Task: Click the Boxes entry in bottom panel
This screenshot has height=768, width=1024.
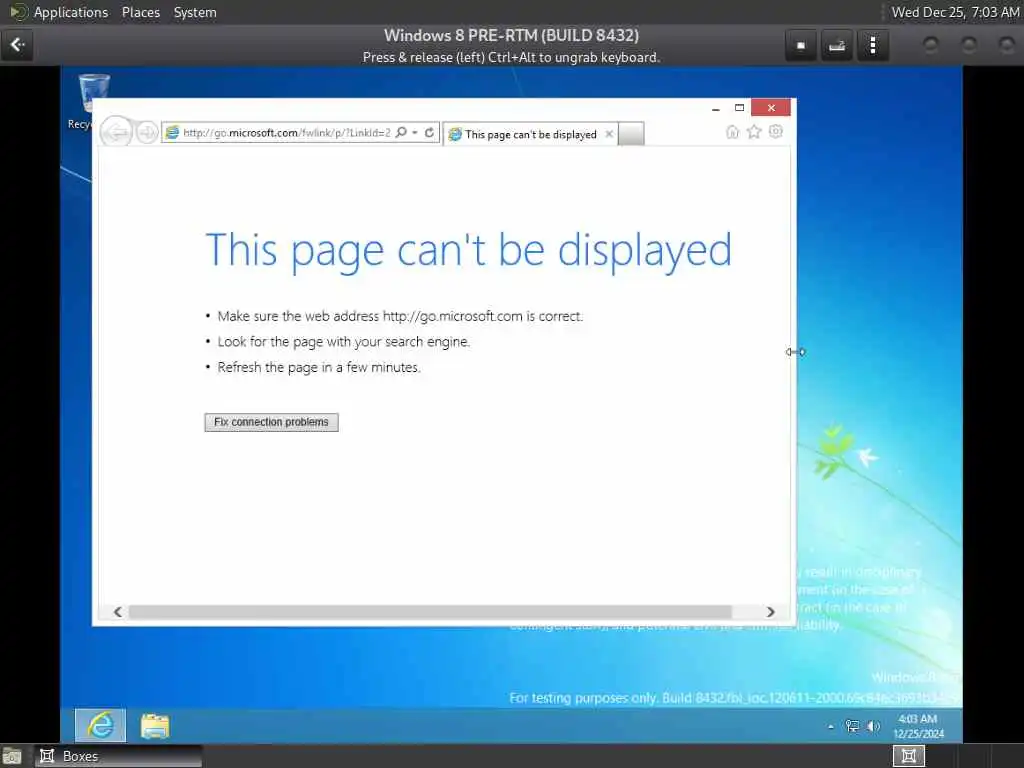Action: [x=118, y=756]
